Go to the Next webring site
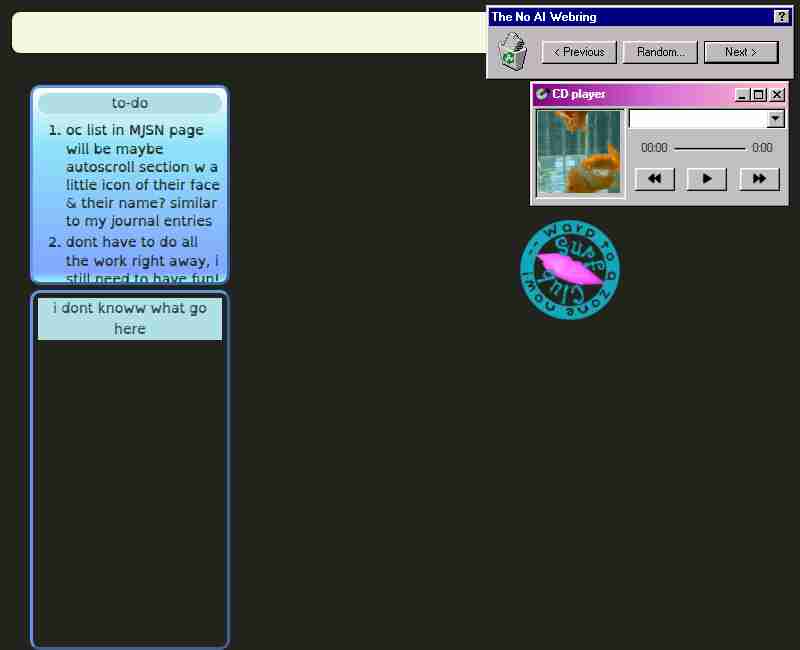800x650 pixels. pos(741,52)
